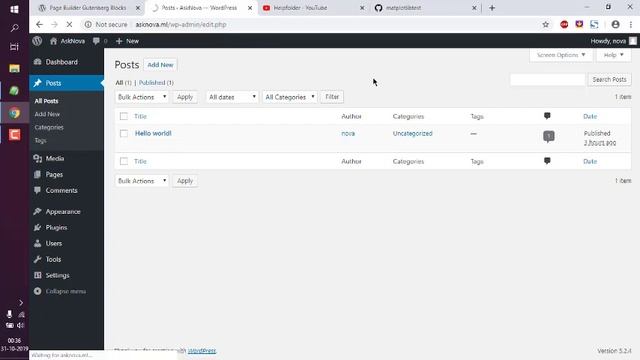Click the browser address bar

coord(310,24)
